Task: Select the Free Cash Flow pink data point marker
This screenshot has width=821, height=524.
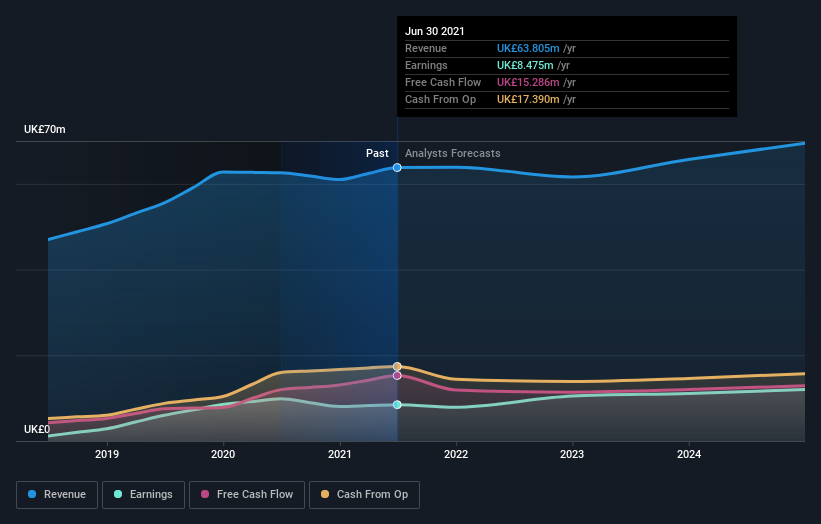Action: [x=397, y=375]
